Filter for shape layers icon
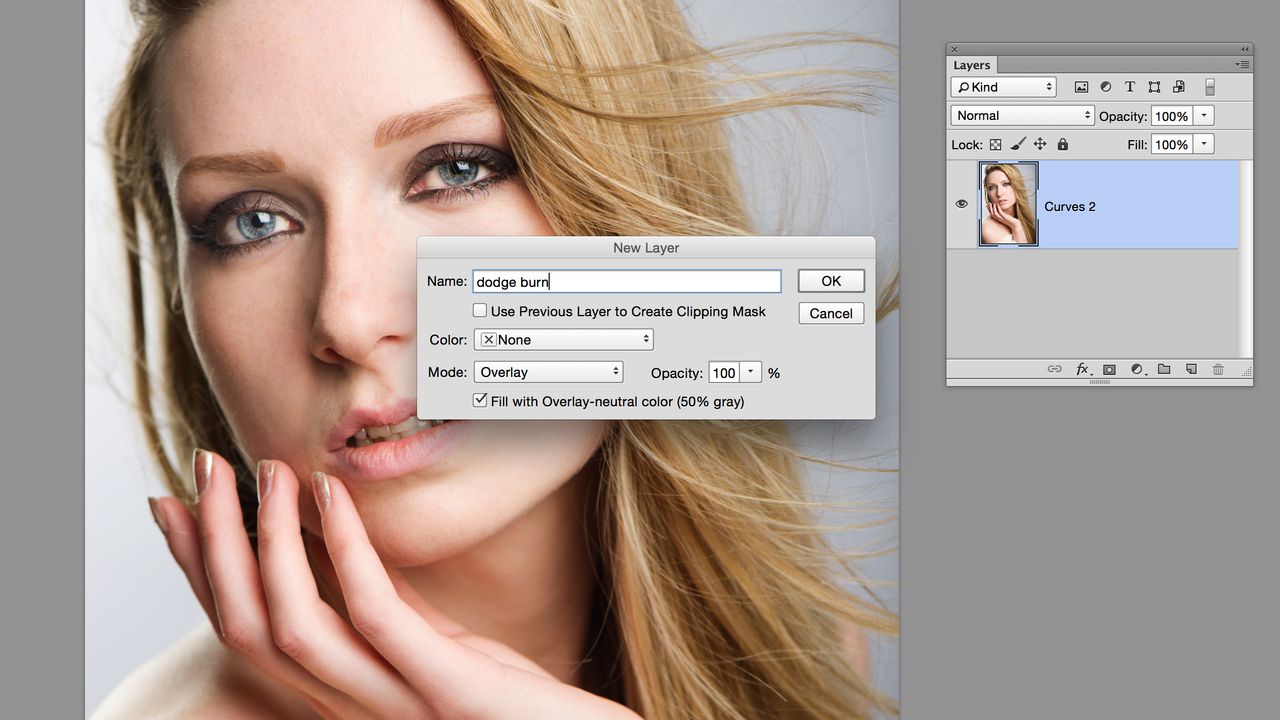 (x=1154, y=87)
